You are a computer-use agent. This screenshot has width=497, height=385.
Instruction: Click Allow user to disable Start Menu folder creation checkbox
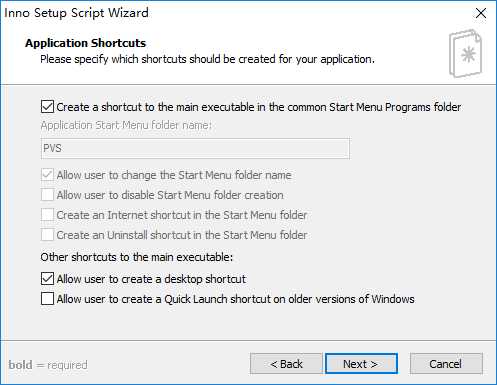(x=47, y=195)
